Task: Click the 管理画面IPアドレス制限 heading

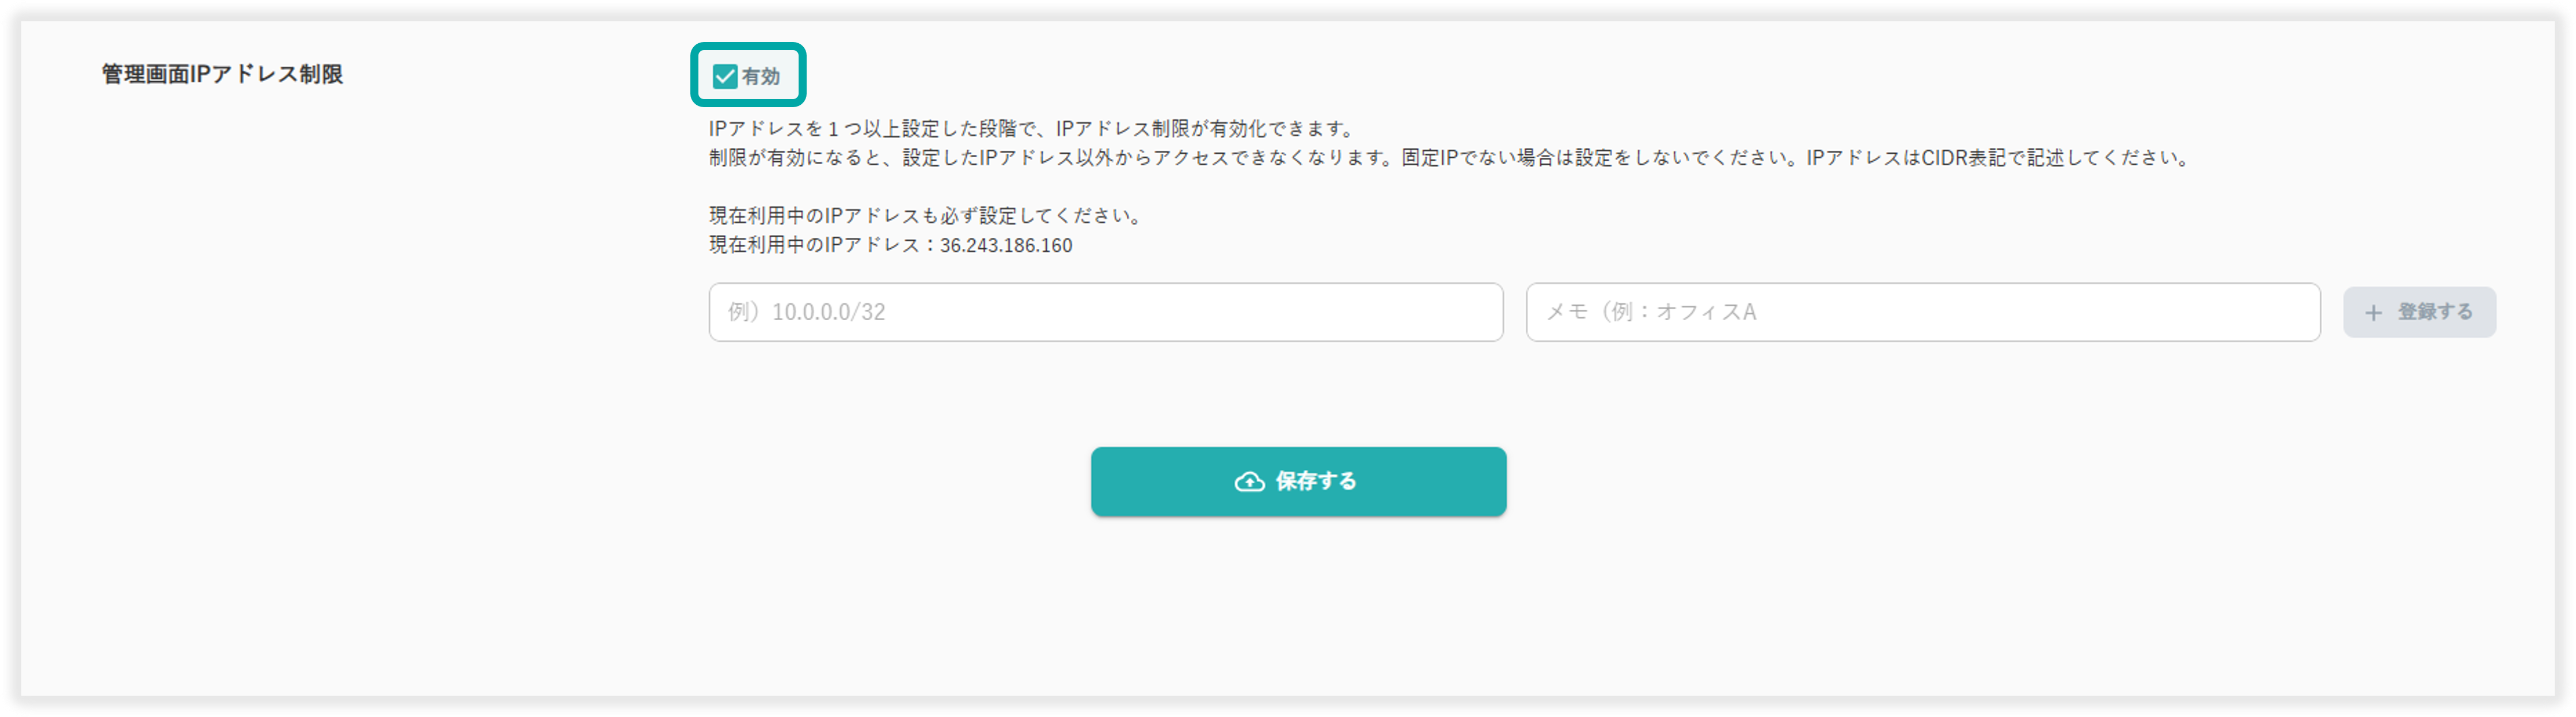Action: tap(222, 74)
